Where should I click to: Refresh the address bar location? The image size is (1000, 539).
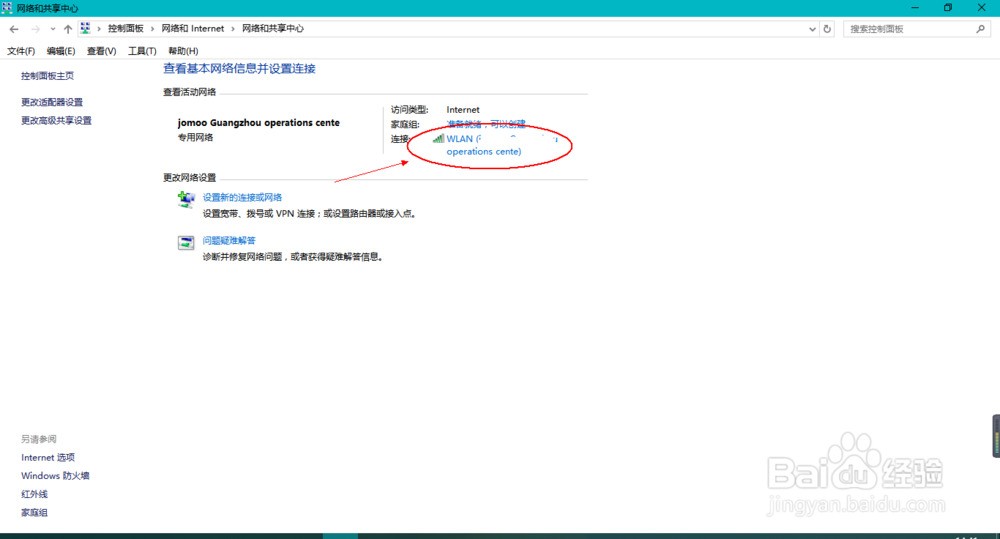click(827, 29)
